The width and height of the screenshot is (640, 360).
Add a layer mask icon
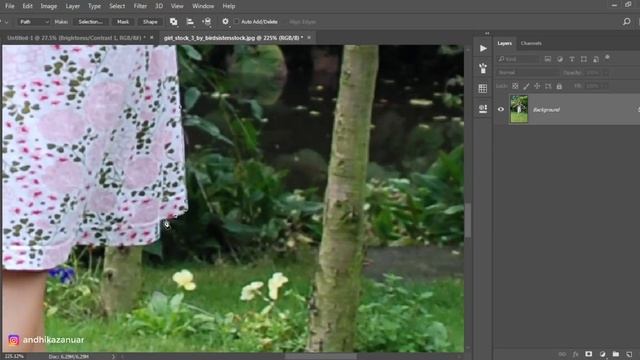pos(589,354)
